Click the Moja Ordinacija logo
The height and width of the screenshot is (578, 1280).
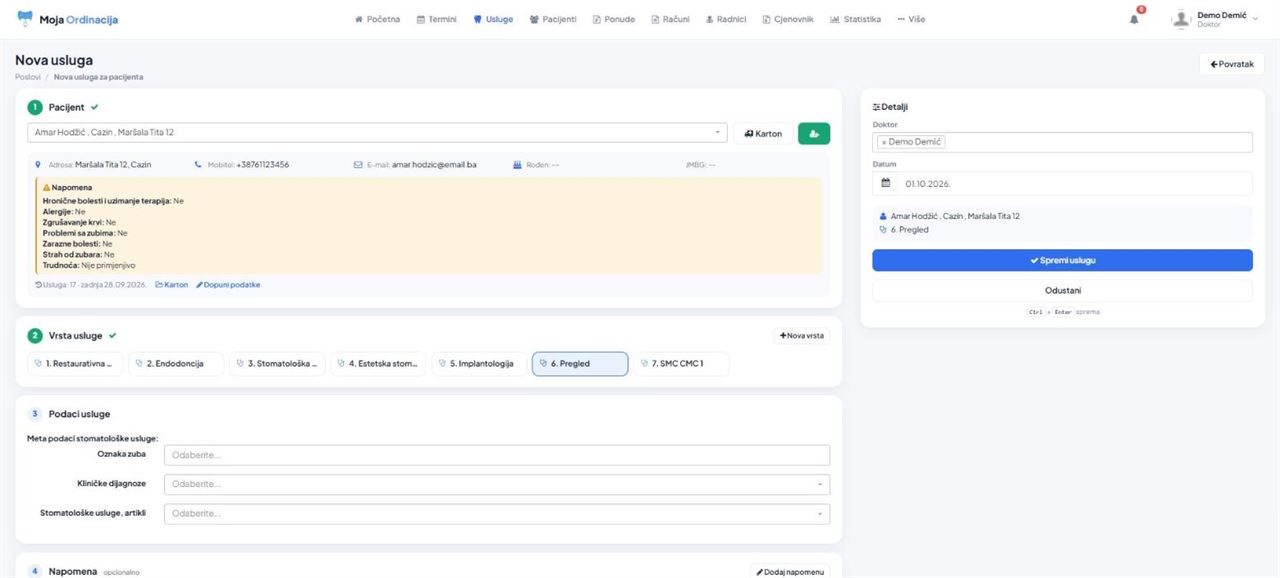(68, 19)
